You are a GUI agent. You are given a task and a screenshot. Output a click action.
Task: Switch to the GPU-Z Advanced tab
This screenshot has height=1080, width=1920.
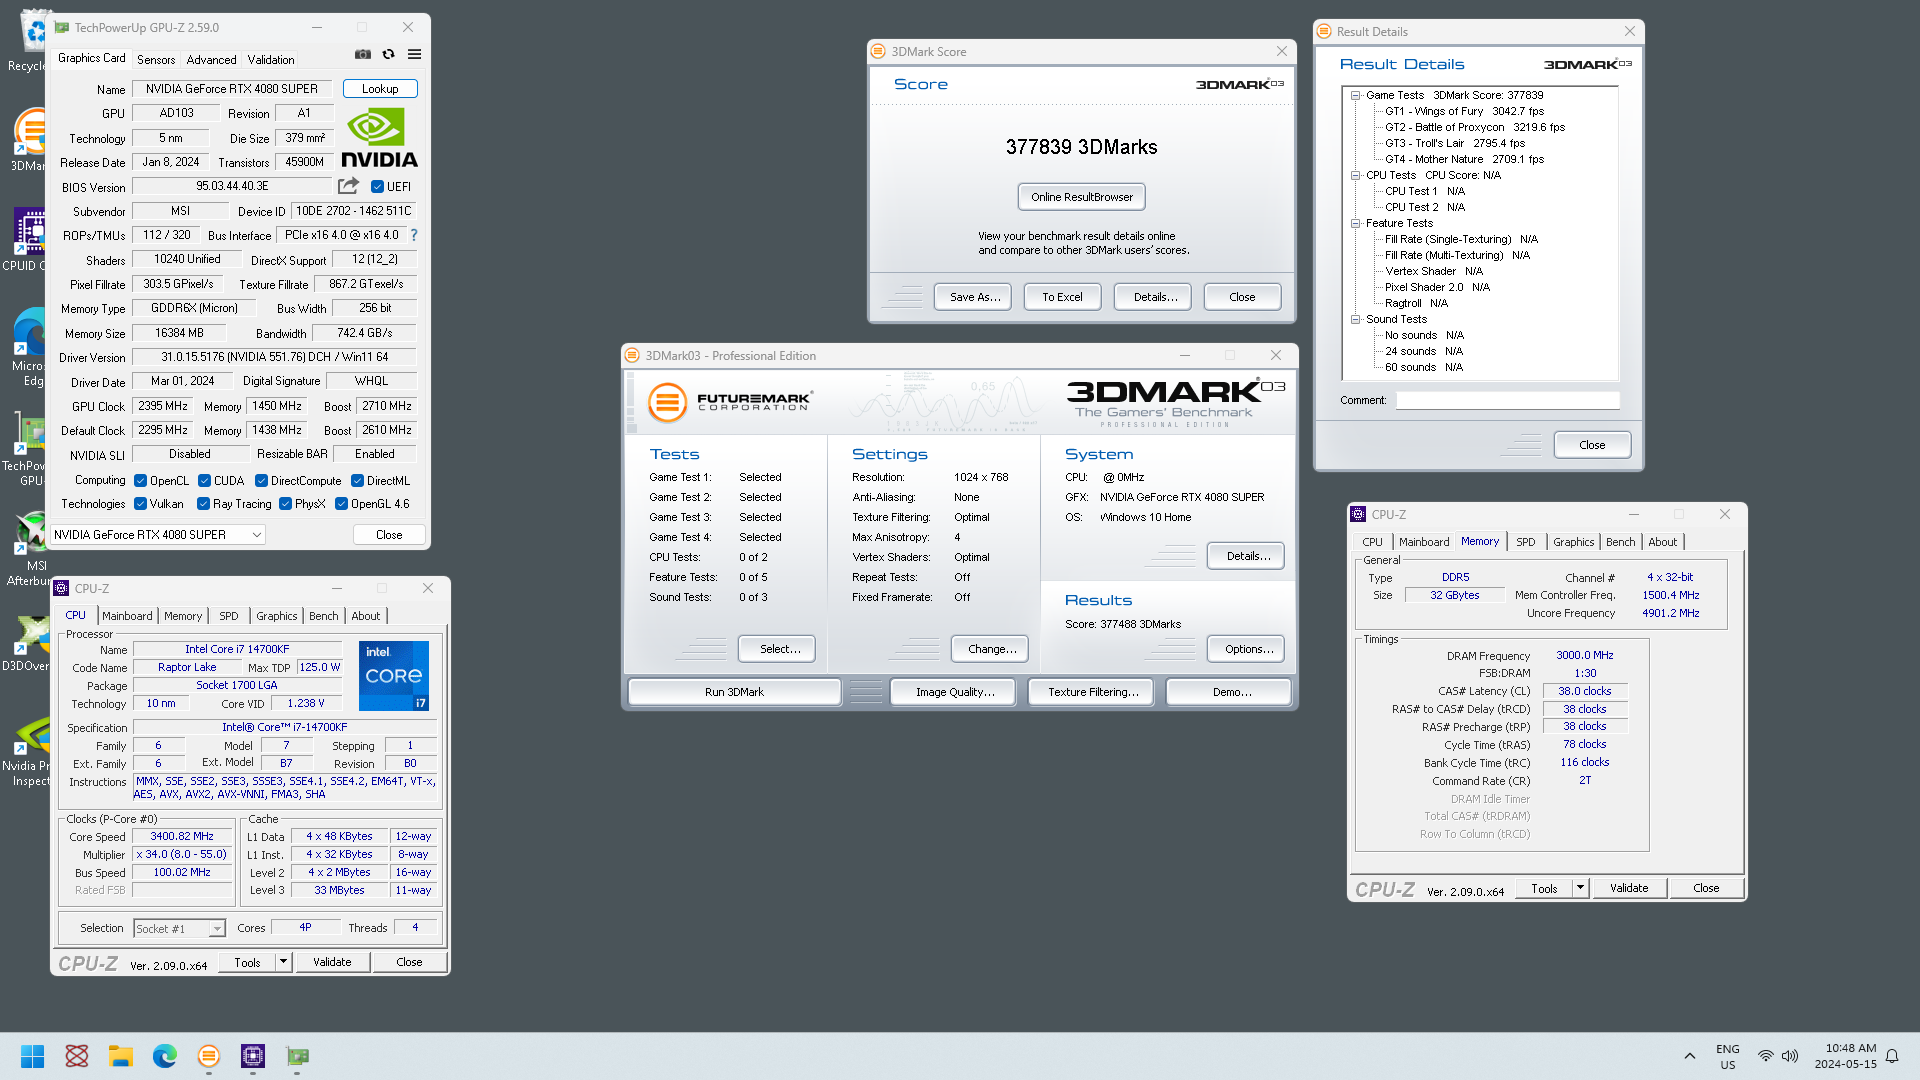211,60
